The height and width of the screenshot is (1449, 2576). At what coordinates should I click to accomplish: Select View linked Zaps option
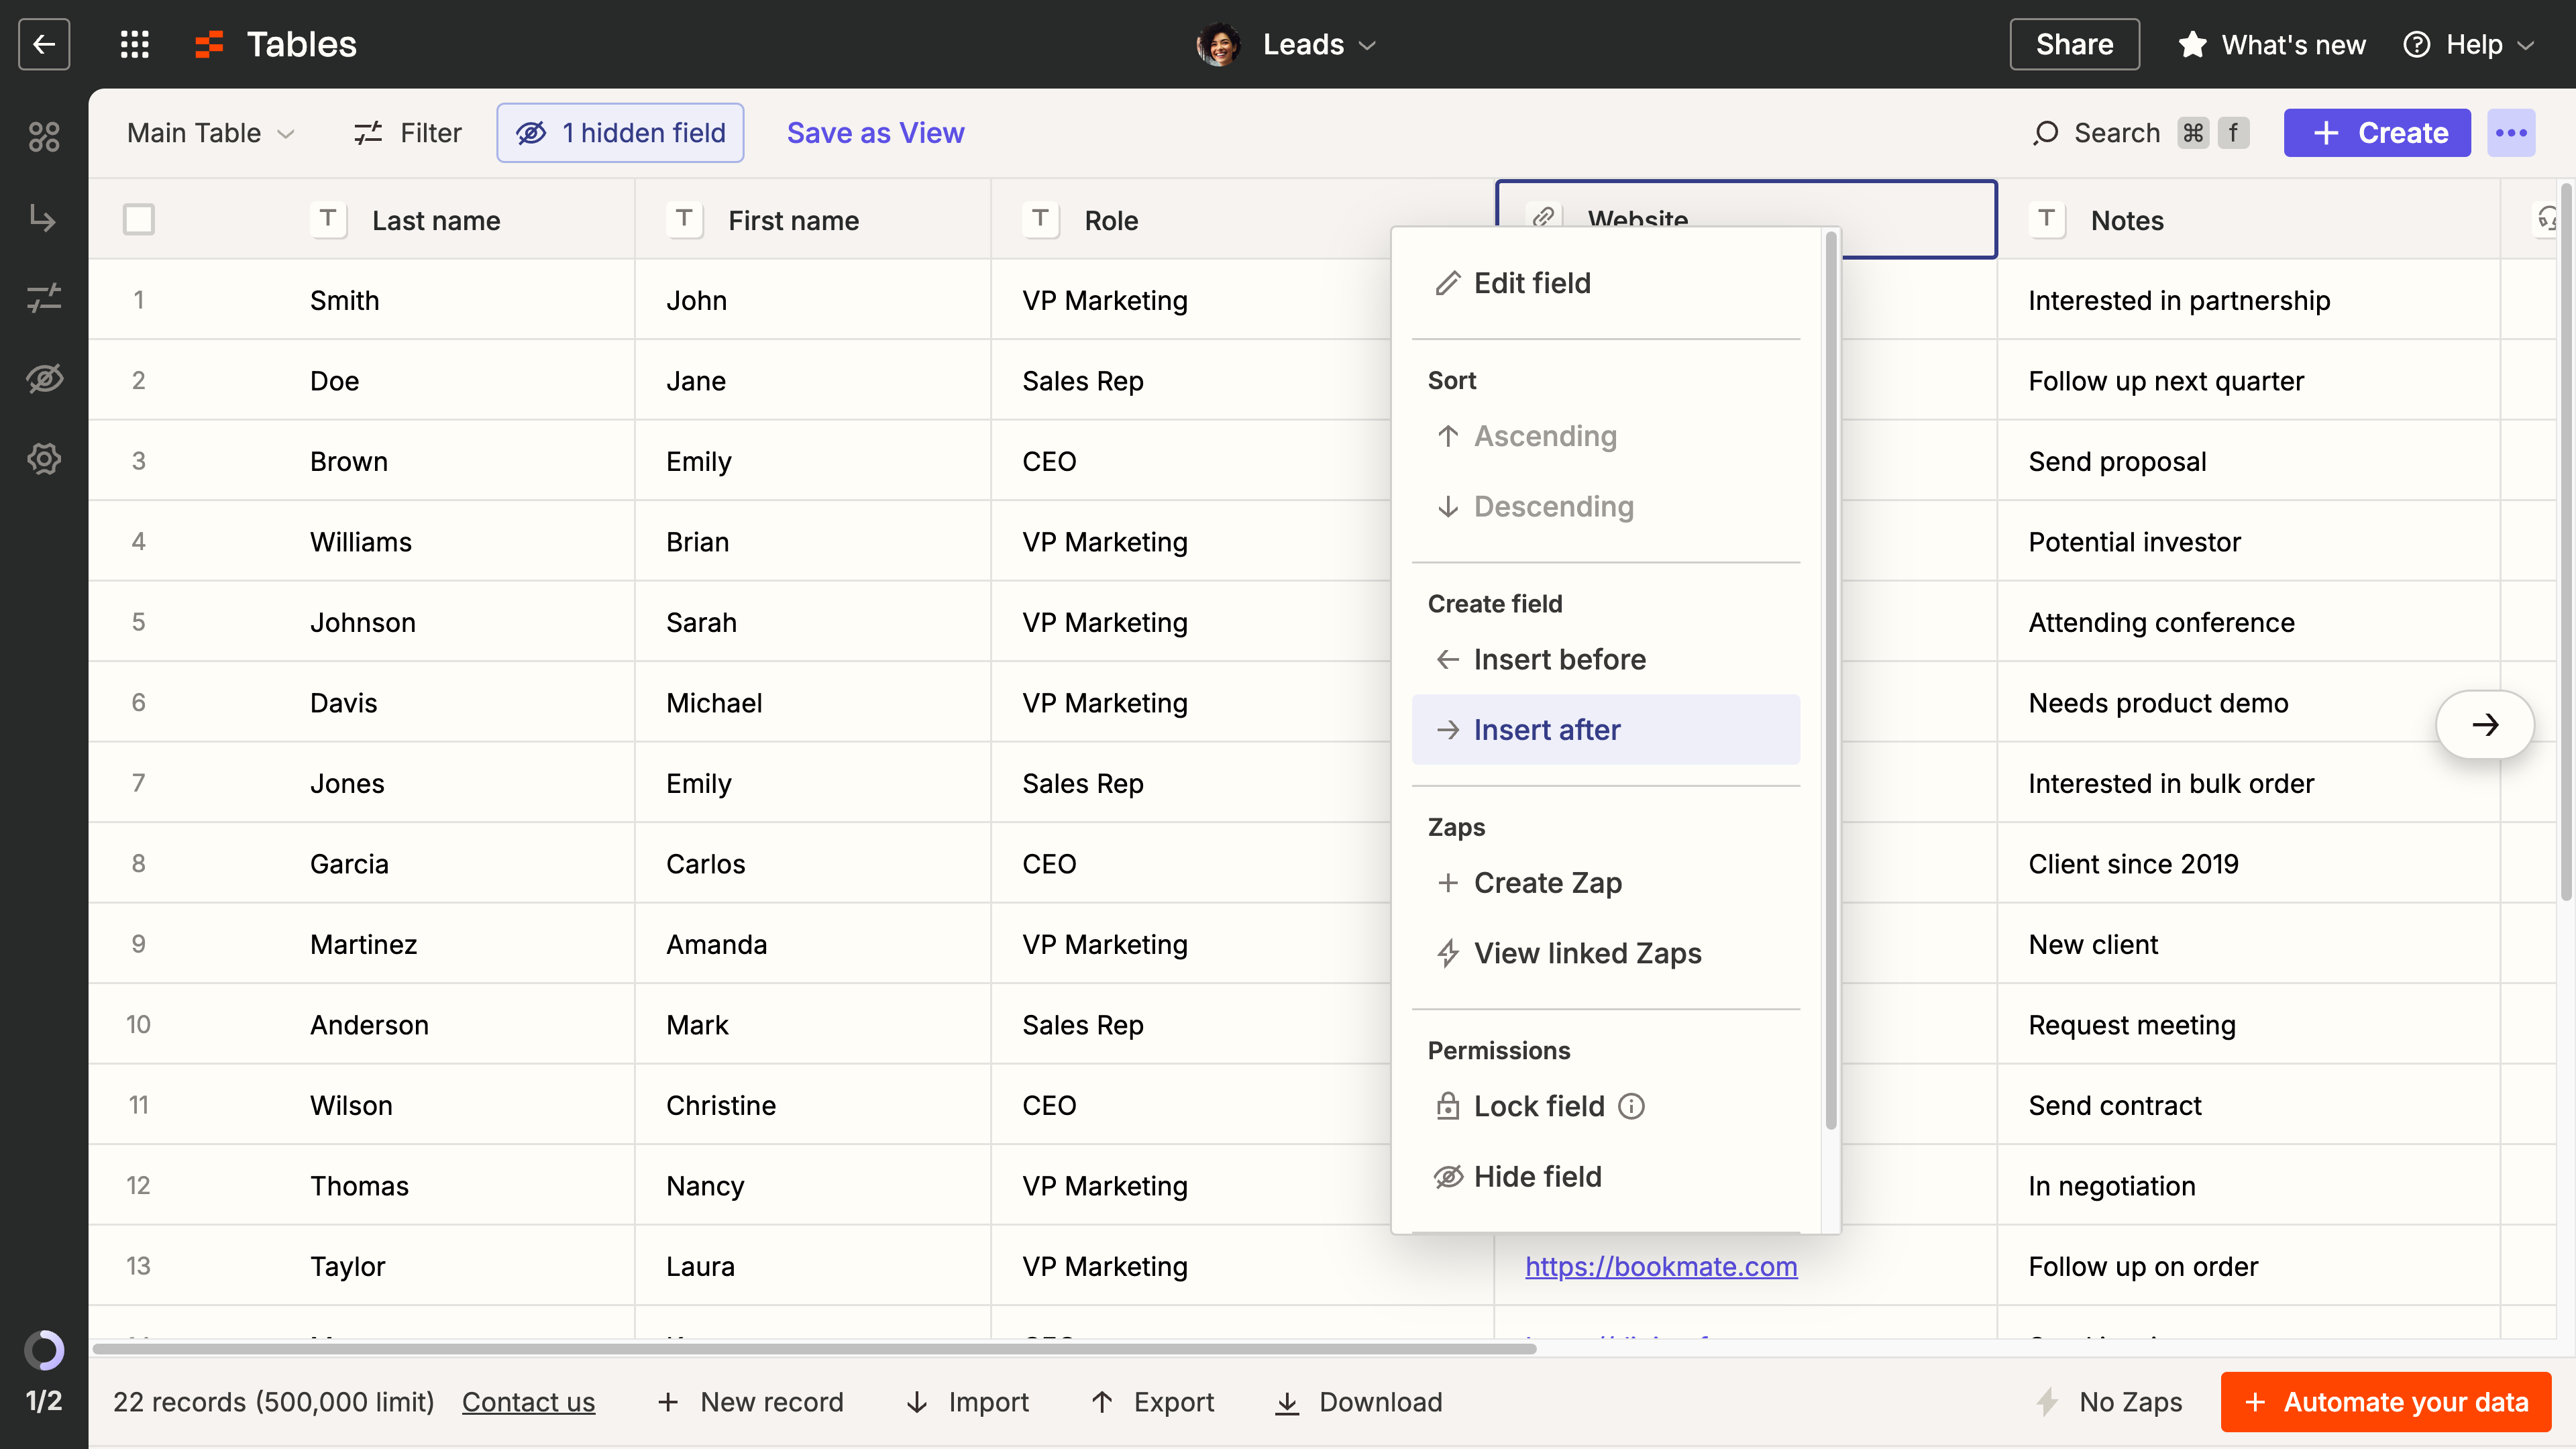[1605, 953]
